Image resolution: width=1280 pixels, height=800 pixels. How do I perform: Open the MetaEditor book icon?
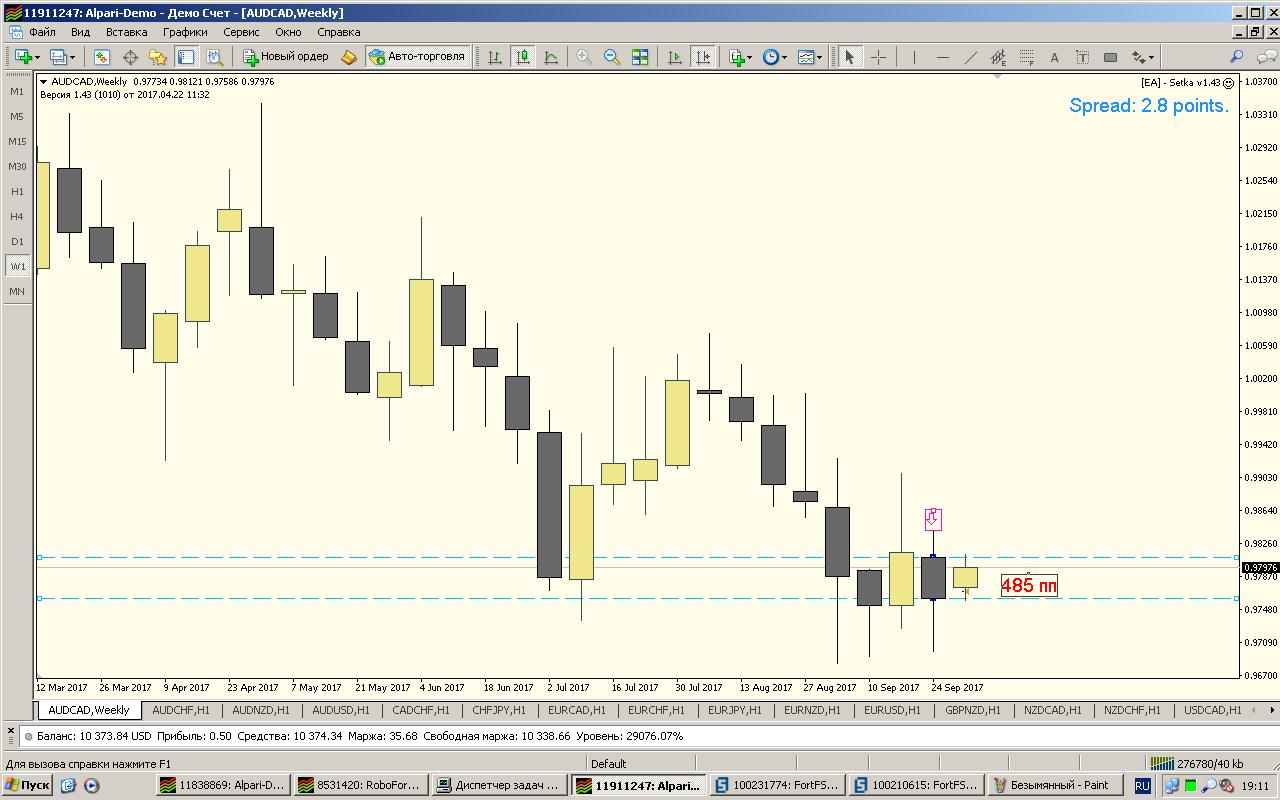pyautogui.click(x=349, y=57)
